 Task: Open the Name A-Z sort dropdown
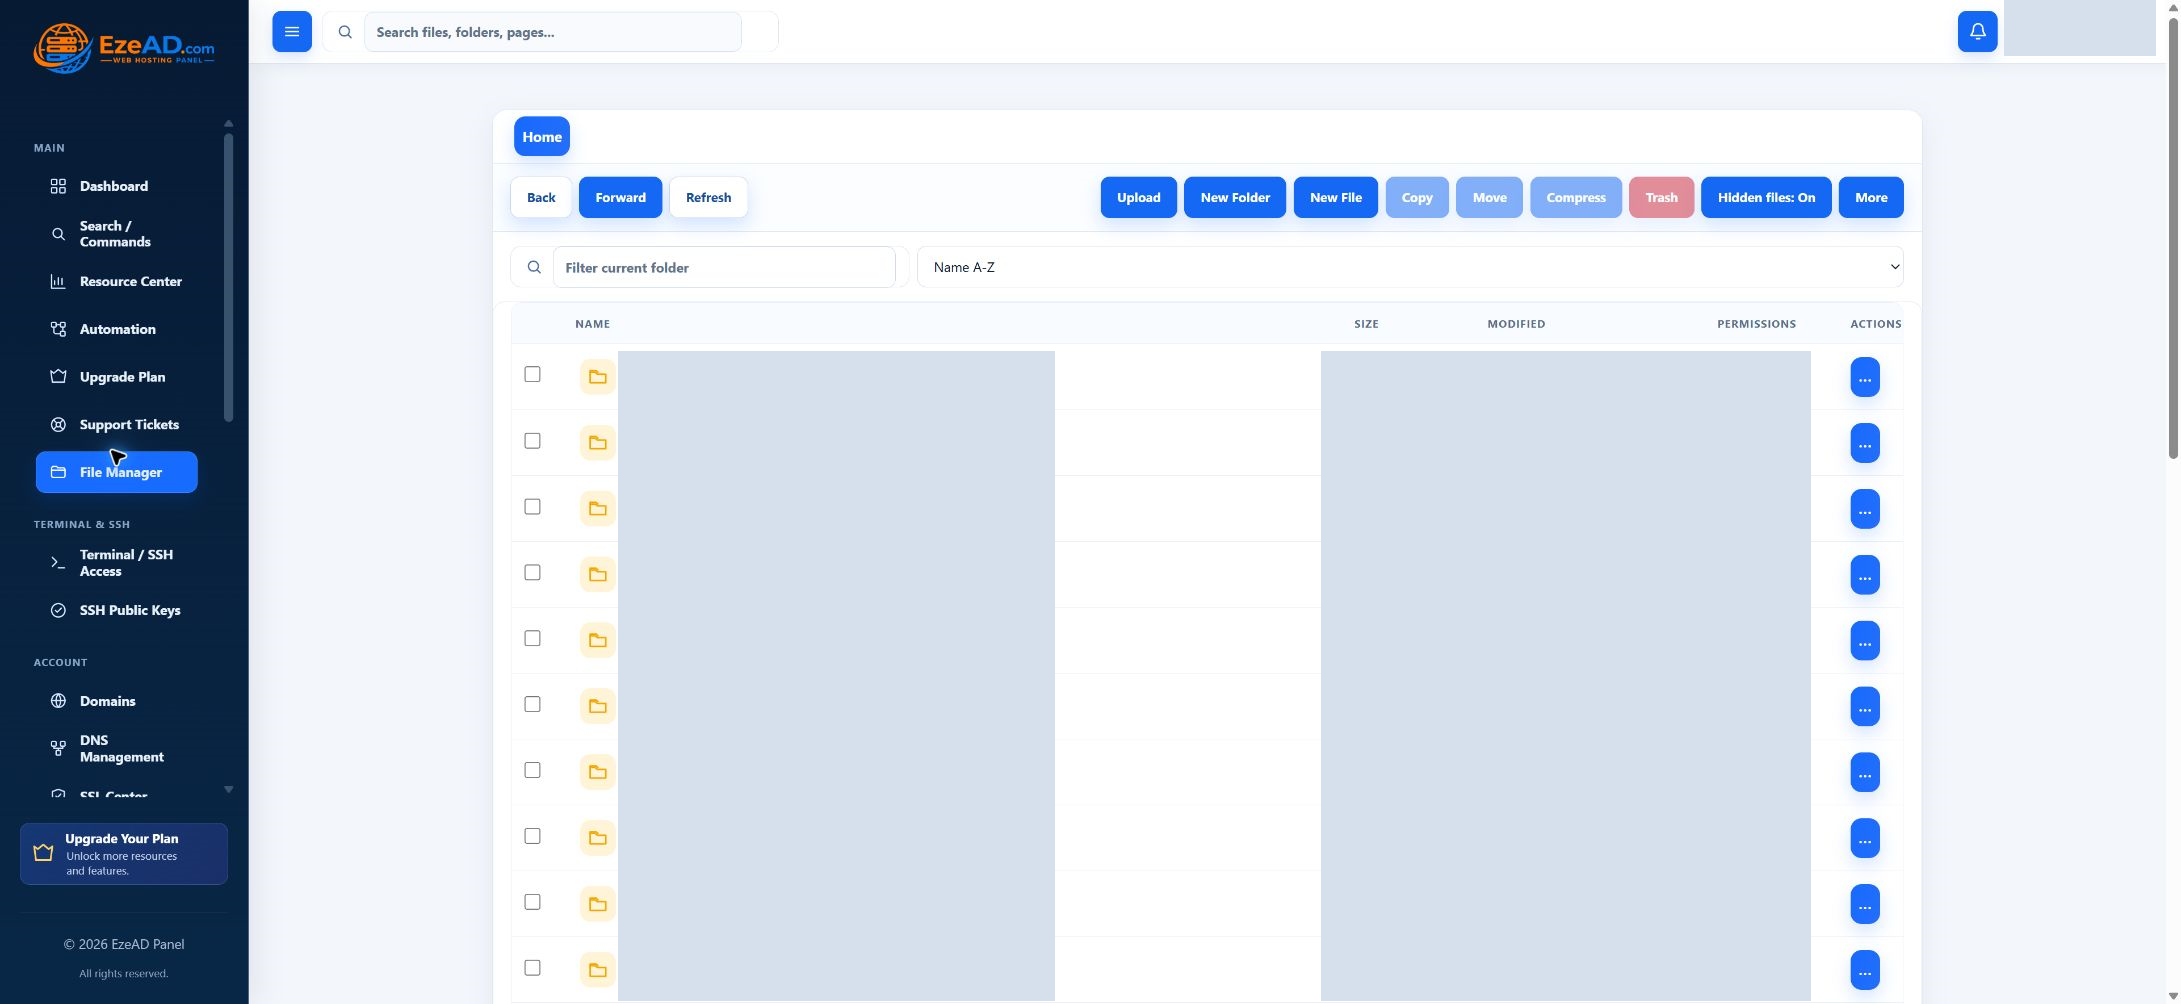(x=1410, y=267)
